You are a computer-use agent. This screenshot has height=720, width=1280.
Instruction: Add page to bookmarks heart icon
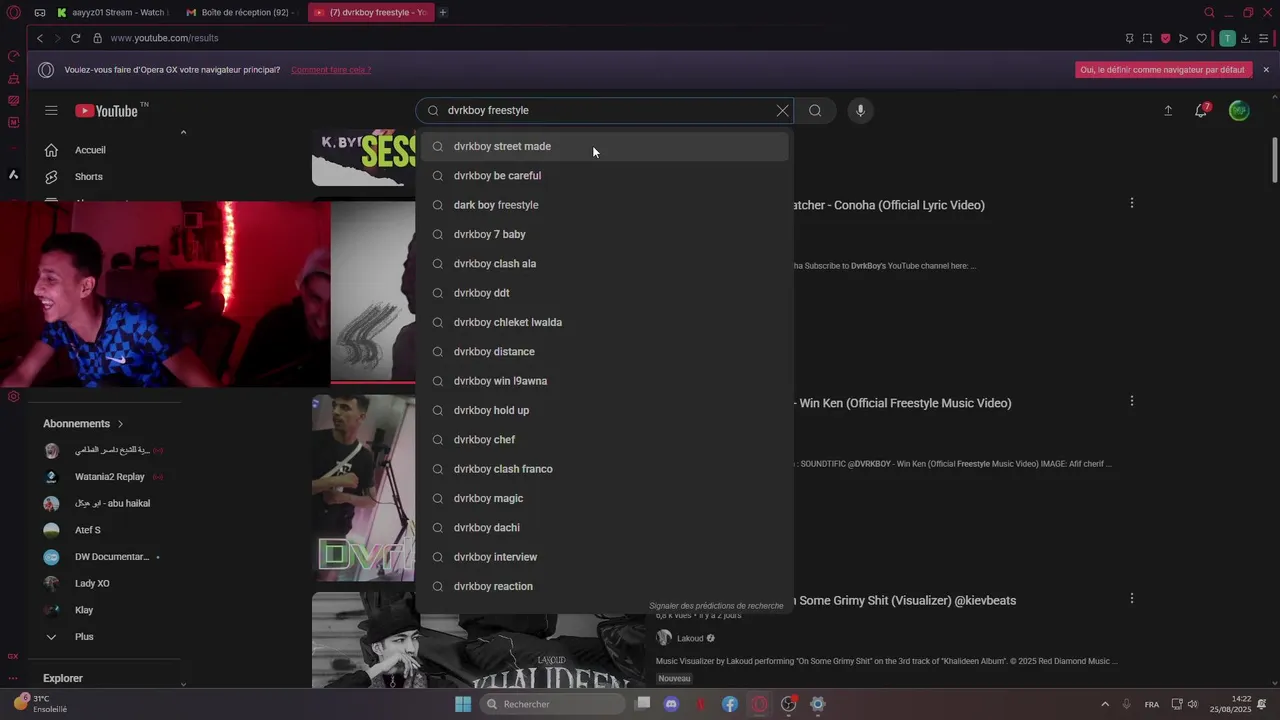pos(1202,38)
